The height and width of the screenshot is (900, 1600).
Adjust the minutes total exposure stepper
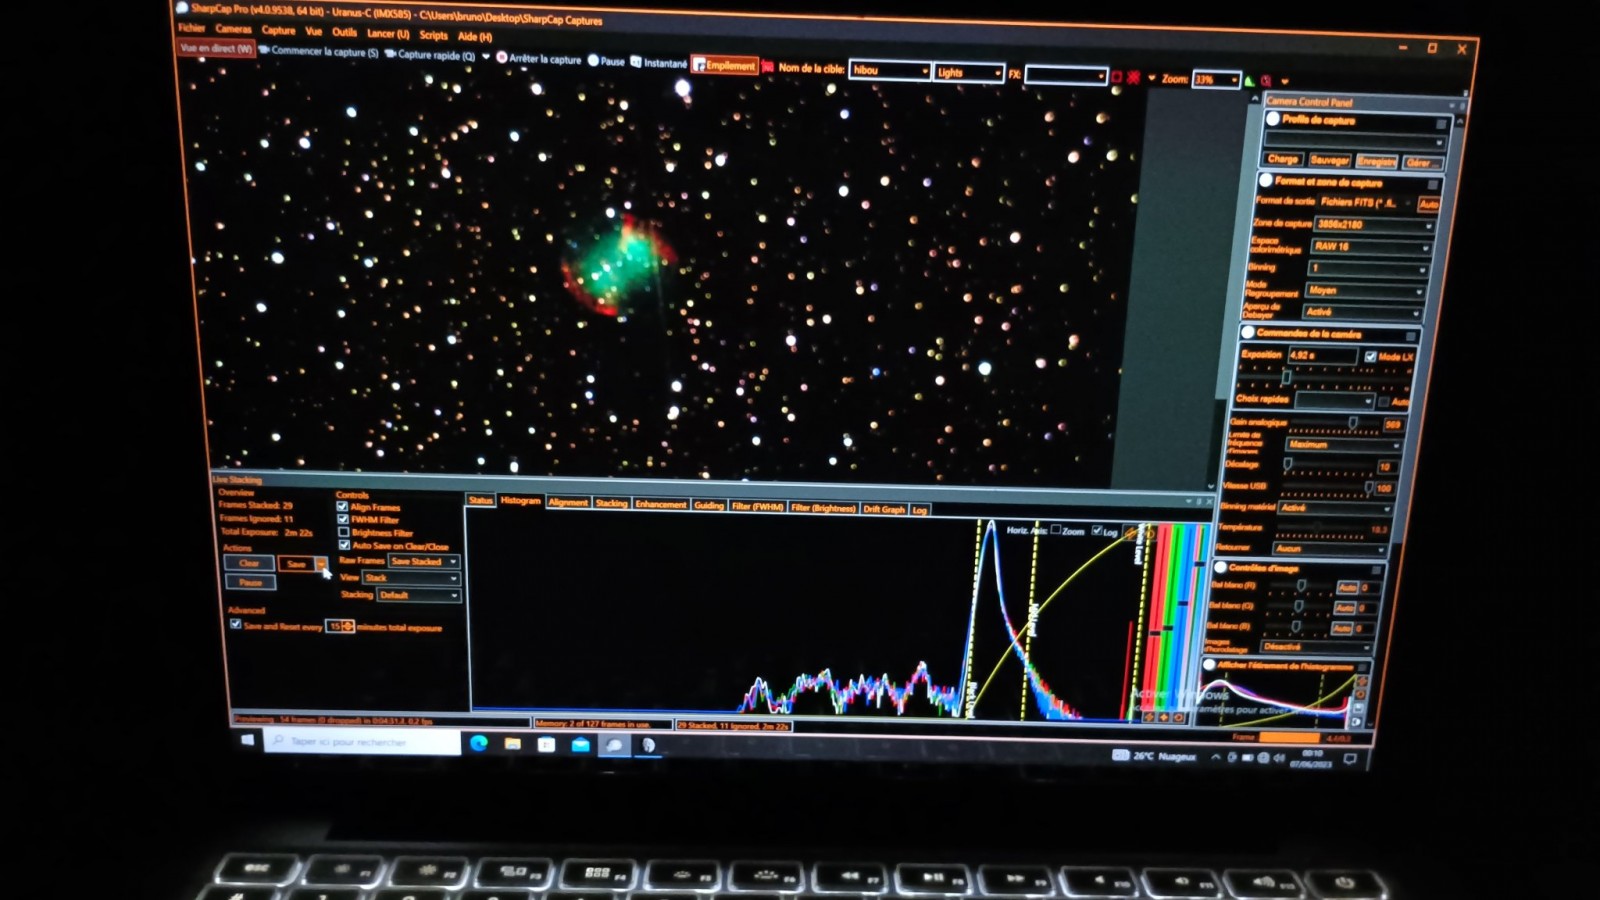[x=347, y=627]
